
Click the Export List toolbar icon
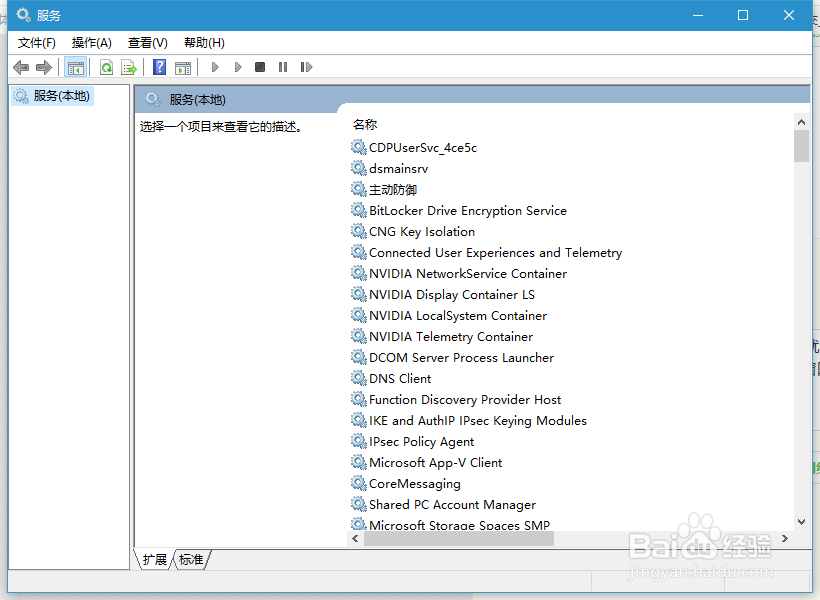point(129,67)
